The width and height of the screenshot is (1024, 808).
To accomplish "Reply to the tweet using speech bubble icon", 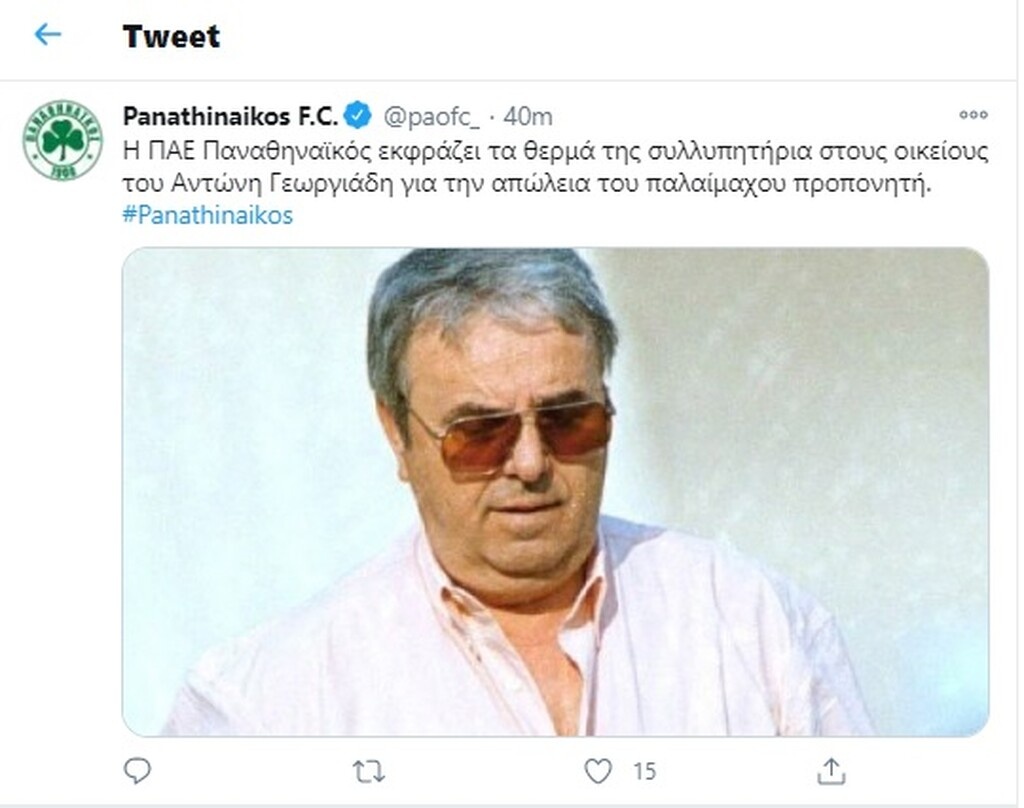I will (x=138, y=770).
